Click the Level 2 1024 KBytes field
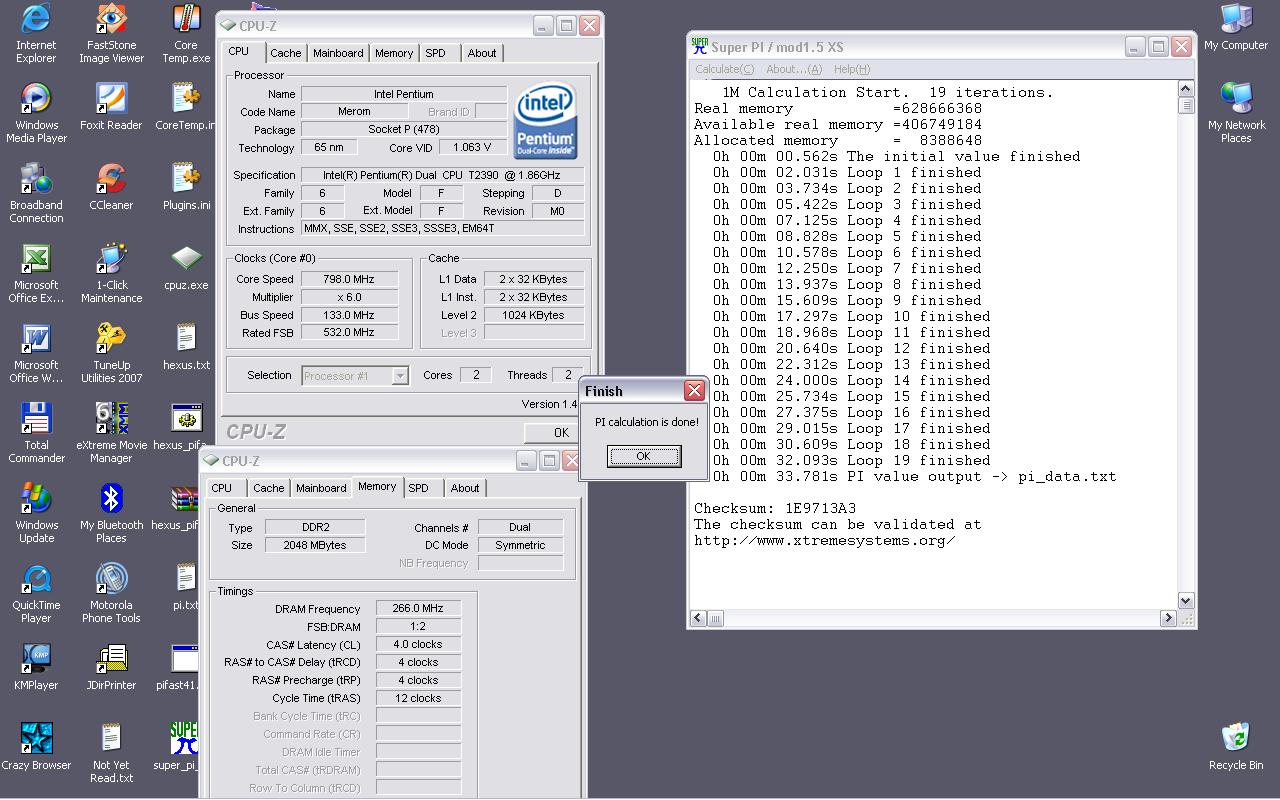This screenshot has width=1280, height=800. pos(534,315)
